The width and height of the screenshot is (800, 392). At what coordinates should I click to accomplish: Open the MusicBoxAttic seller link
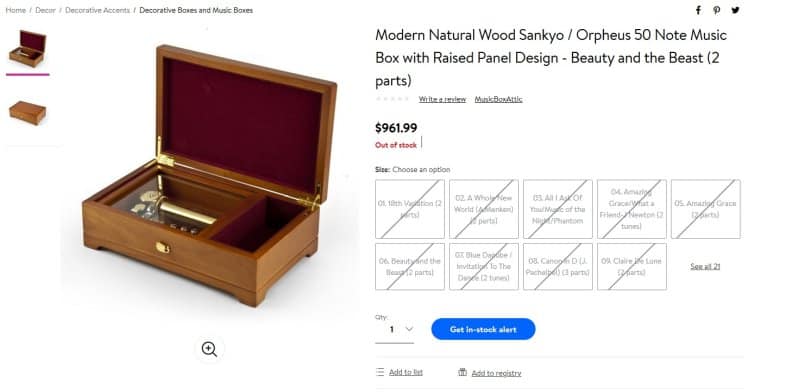pyautogui.click(x=498, y=99)
